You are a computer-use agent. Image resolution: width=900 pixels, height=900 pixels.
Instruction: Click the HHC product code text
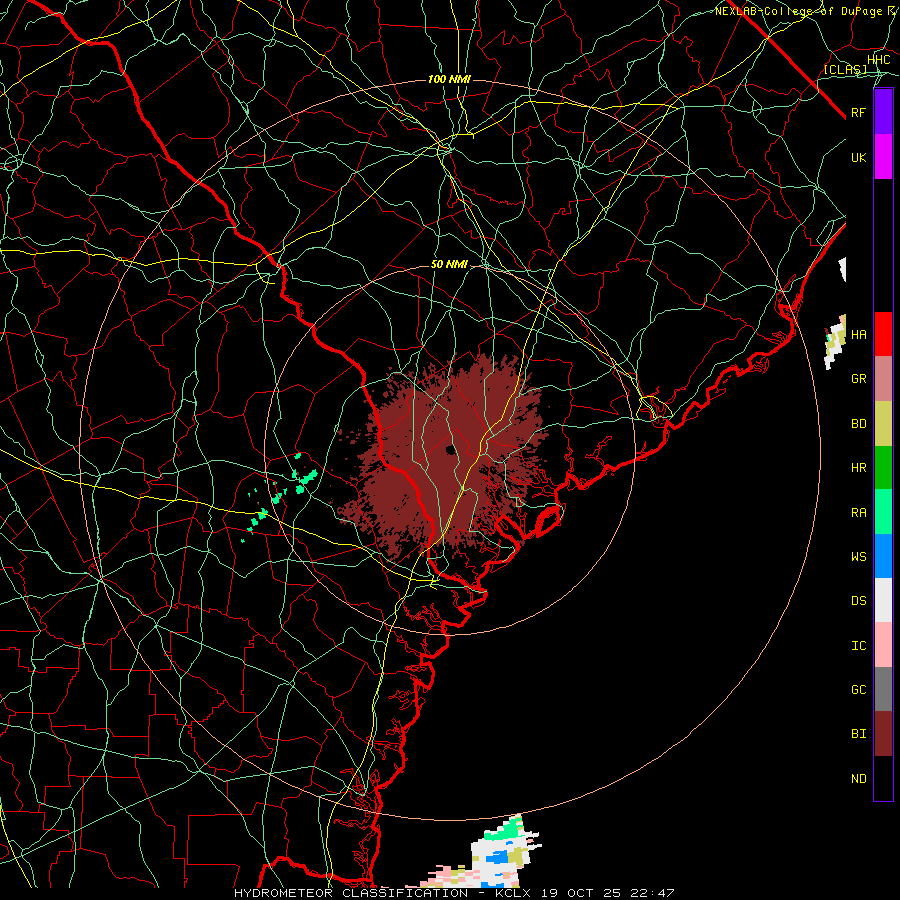tap(878, 60)
